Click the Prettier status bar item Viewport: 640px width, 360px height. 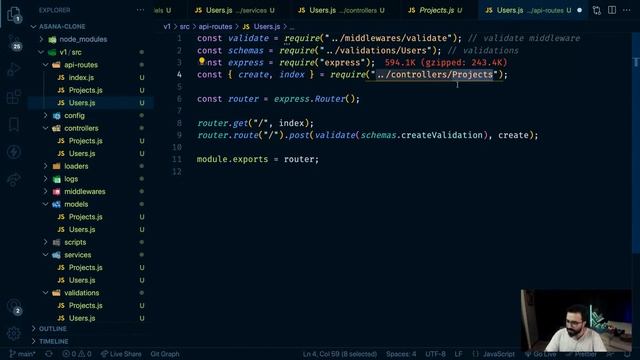(x=581, y=354)
